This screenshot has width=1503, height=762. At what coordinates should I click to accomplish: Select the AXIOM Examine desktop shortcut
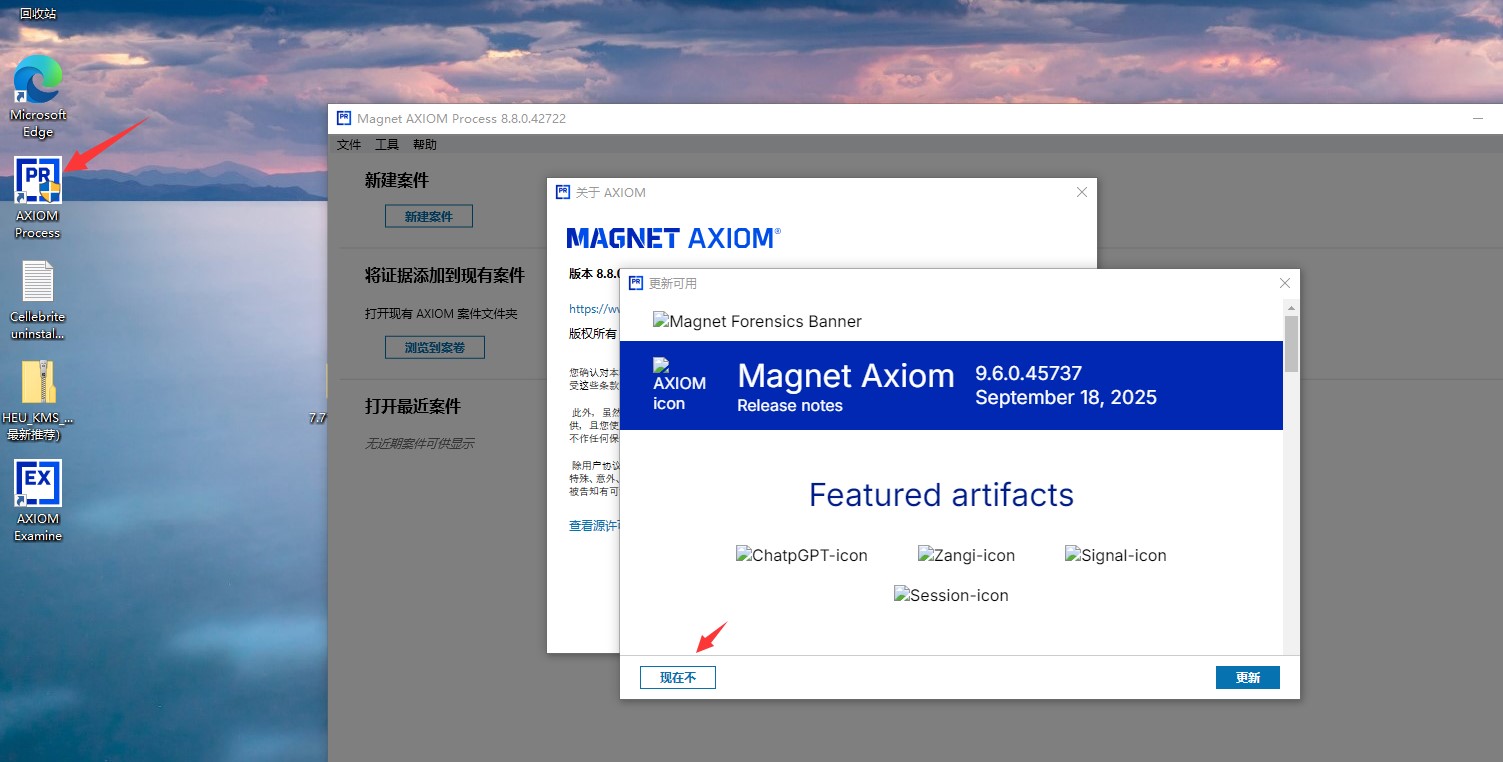38,501
